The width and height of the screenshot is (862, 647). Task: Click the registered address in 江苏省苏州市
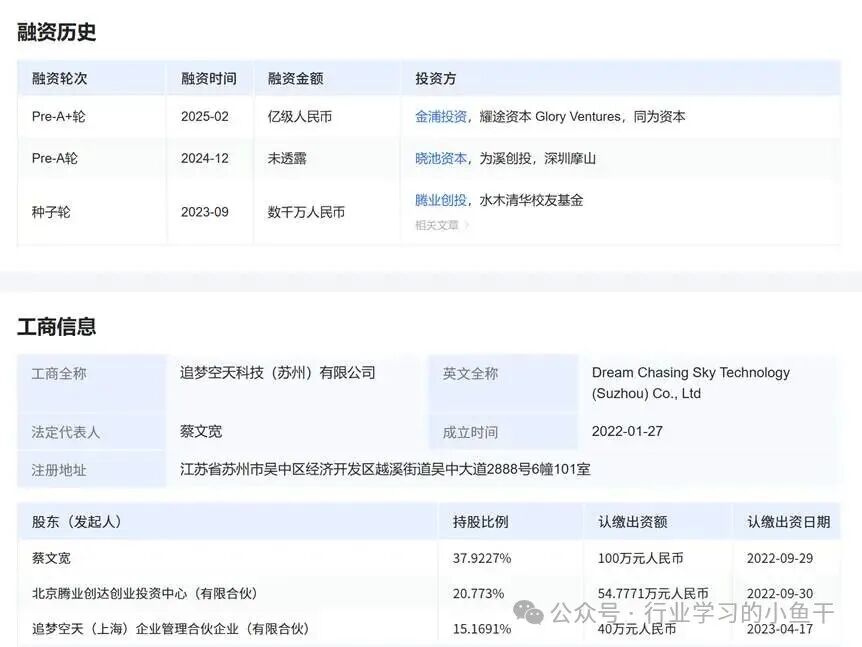click(385, 469)
